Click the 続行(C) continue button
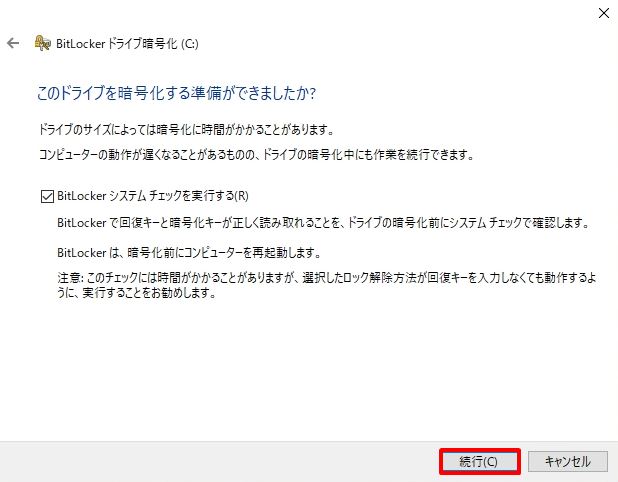Image resolution: width=618 pixels, height=482 pixels. tap(479, 461)
